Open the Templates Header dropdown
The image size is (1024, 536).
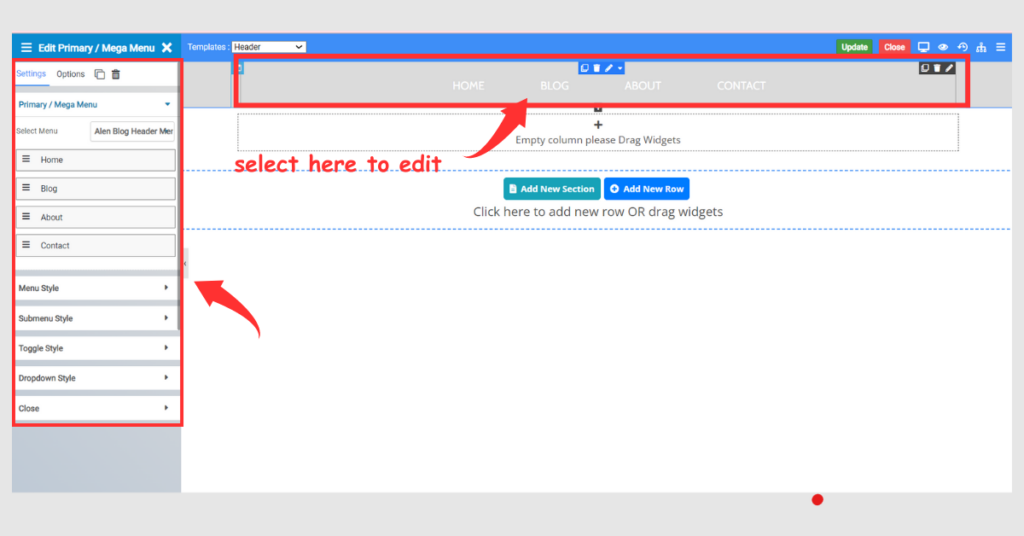pyautogui.click(x=268, y=47)
